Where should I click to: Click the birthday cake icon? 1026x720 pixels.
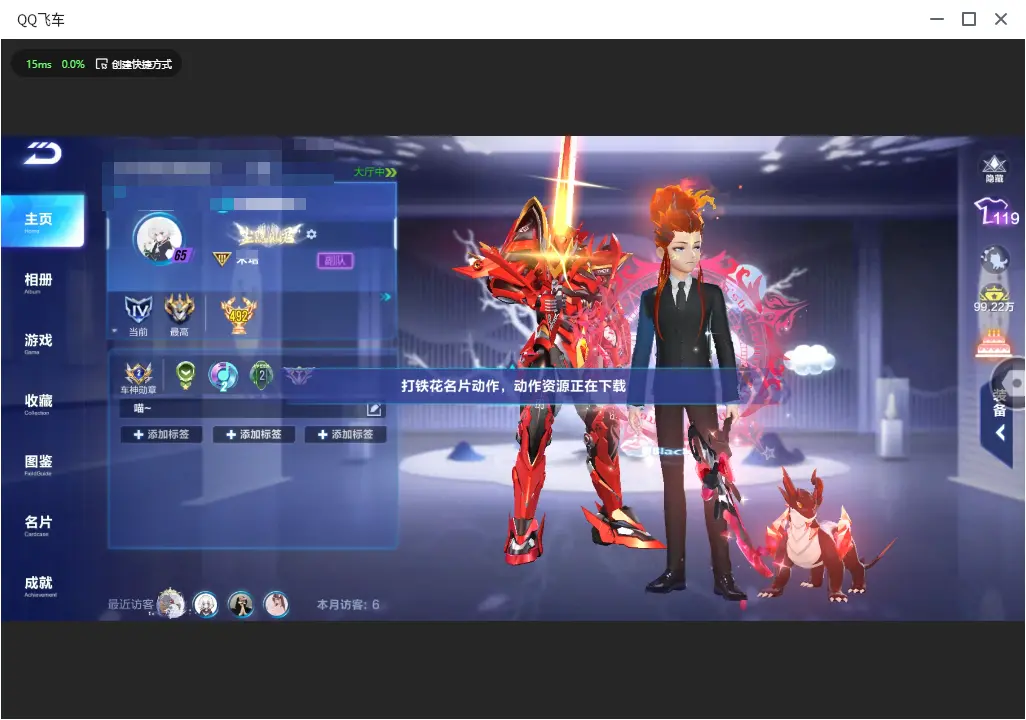(x=993, y=343)
